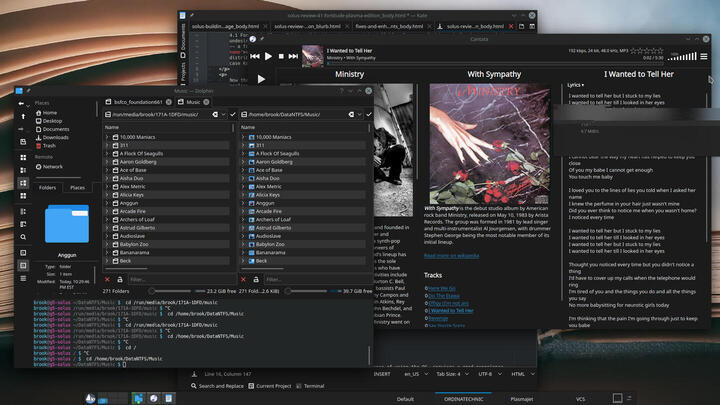The height and width of the screenshot is (405, 720).
Task: Click previous track button in Cantata
Action: point(255,56)
